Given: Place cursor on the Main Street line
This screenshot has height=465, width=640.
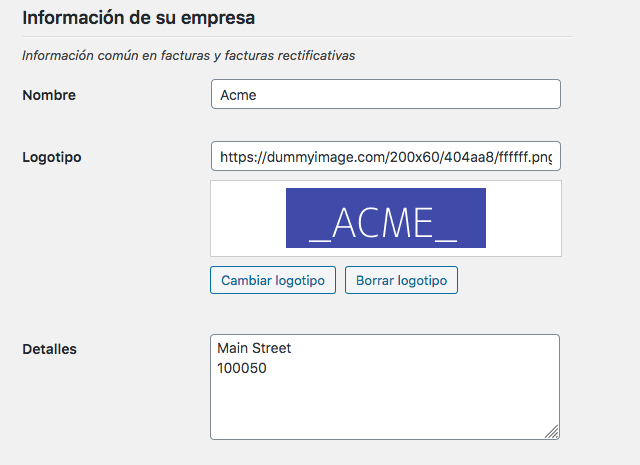Looking at the screenshot, I should tap(254, 348).
